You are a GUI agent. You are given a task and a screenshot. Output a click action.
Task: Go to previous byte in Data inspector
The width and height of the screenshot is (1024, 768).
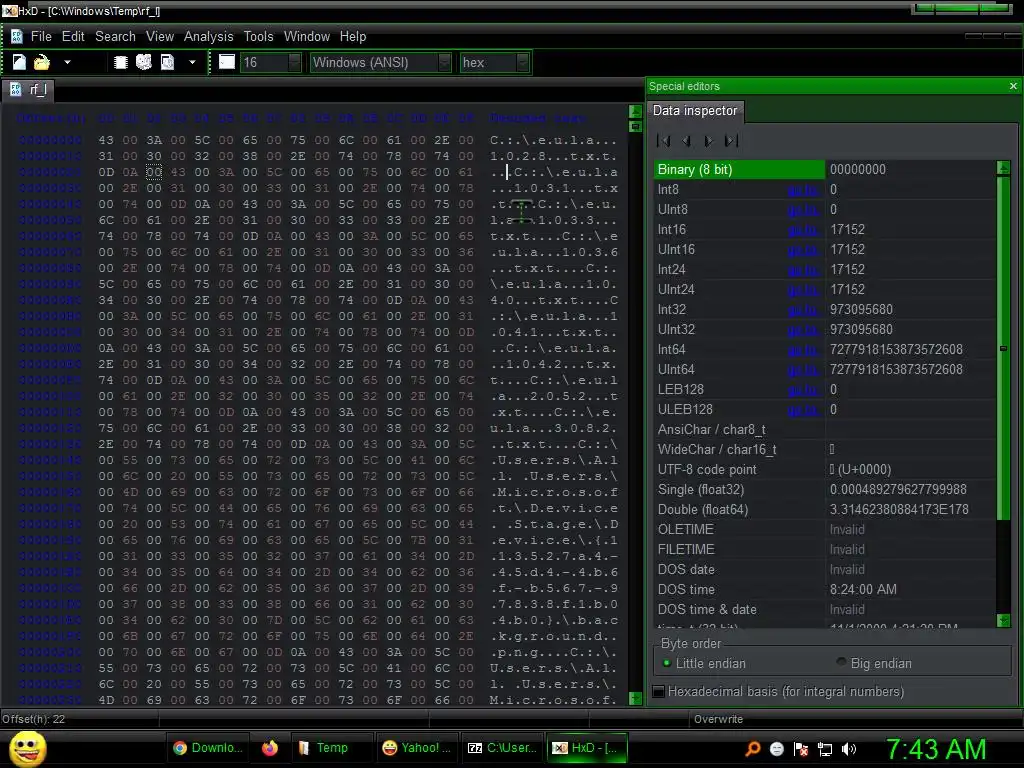coord(686,140)
